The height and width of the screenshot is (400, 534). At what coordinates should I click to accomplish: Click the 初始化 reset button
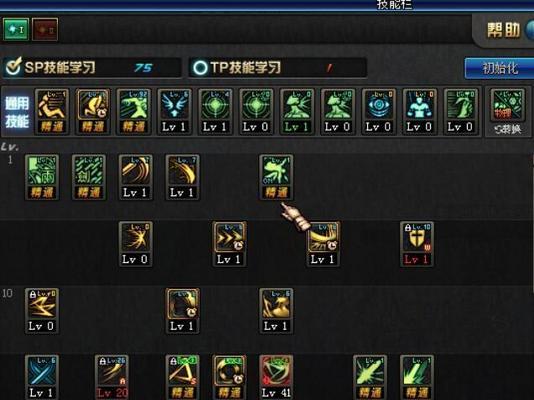coord(499,68)
